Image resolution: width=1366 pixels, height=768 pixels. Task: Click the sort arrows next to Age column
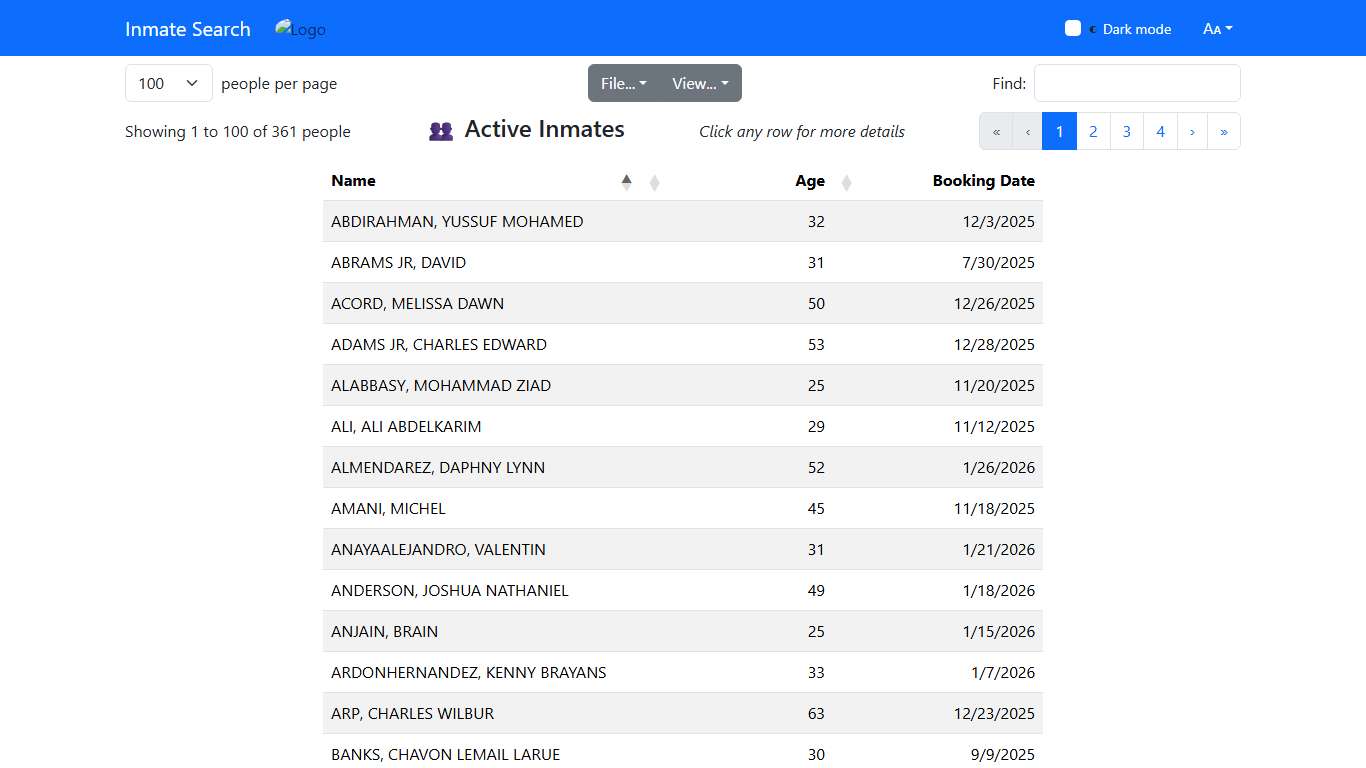[846, 182]
